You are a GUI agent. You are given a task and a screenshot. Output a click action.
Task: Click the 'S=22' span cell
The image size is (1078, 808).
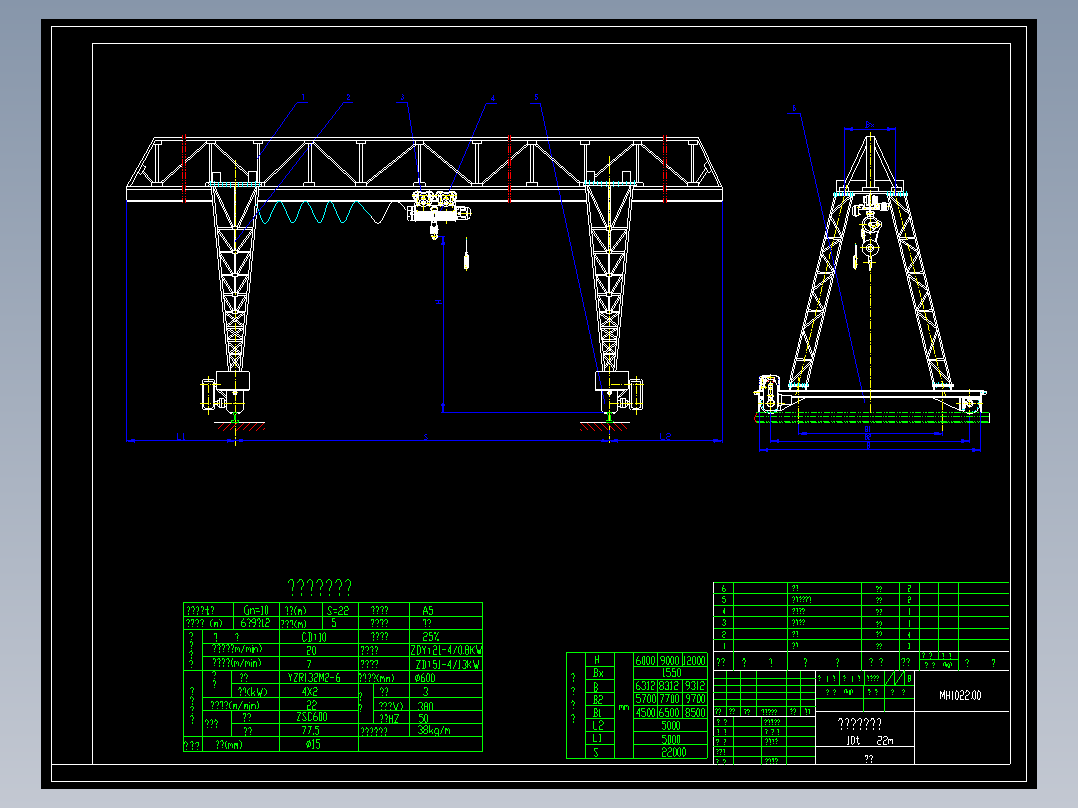click(338, 610)
